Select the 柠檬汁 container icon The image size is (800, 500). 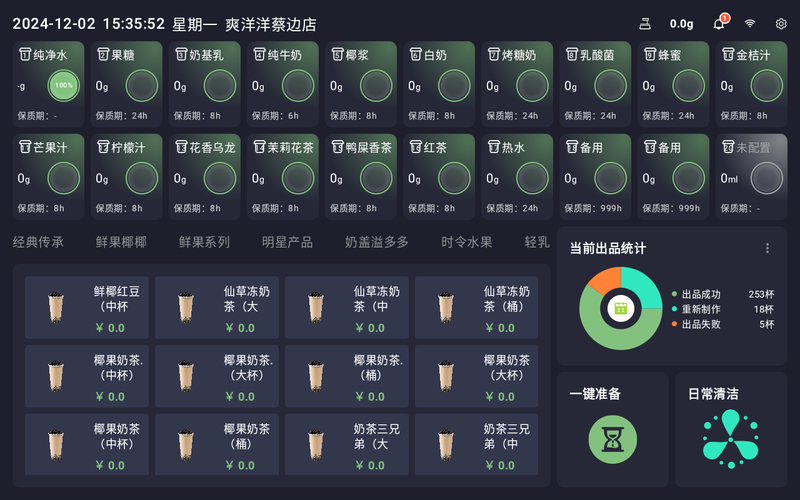coord(103,147)
